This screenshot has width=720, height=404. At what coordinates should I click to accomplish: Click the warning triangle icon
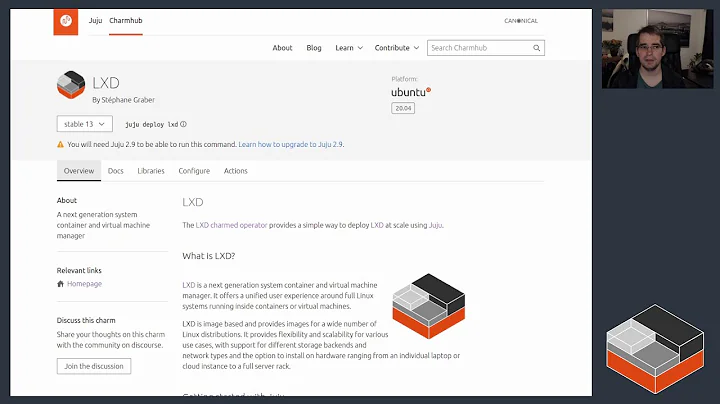coord(60,144)
